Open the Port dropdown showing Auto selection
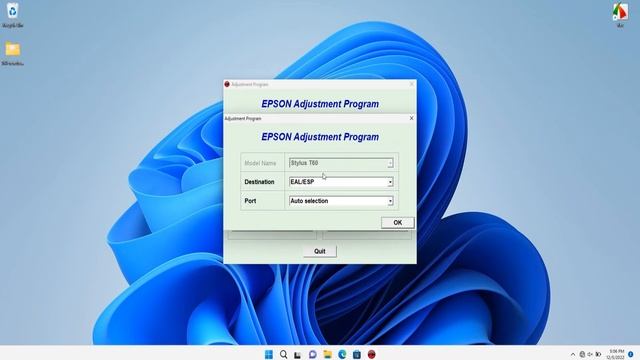This screenshot has height=360, width=640. 341,201
